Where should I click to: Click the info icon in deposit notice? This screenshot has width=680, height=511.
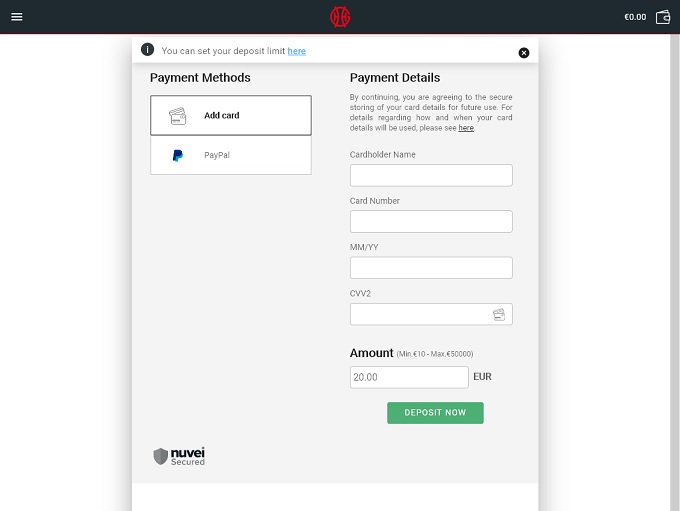coord(148,50)
